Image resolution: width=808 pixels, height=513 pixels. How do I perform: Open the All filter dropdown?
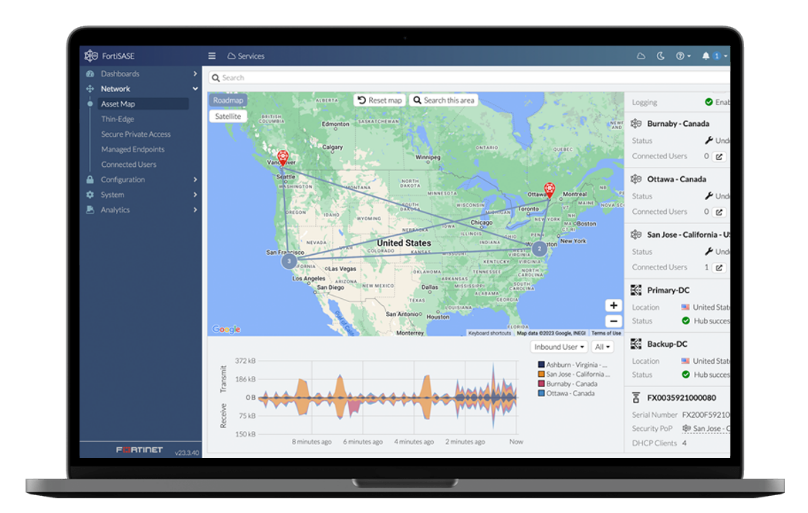pyautogui.click(x=602, y=347)
